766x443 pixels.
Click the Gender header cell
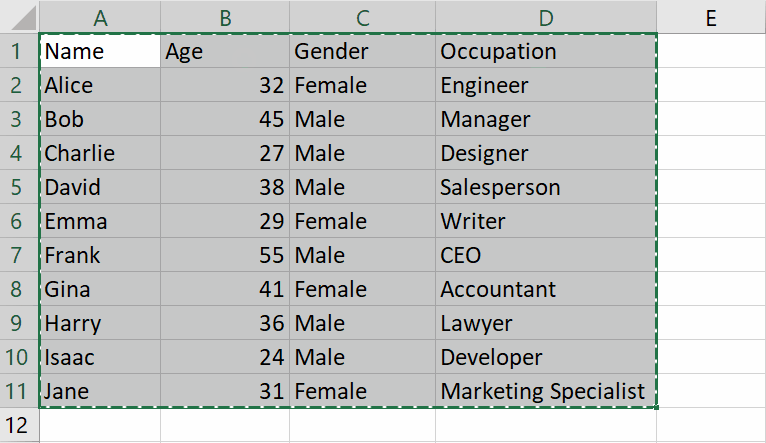coord(362,51)
